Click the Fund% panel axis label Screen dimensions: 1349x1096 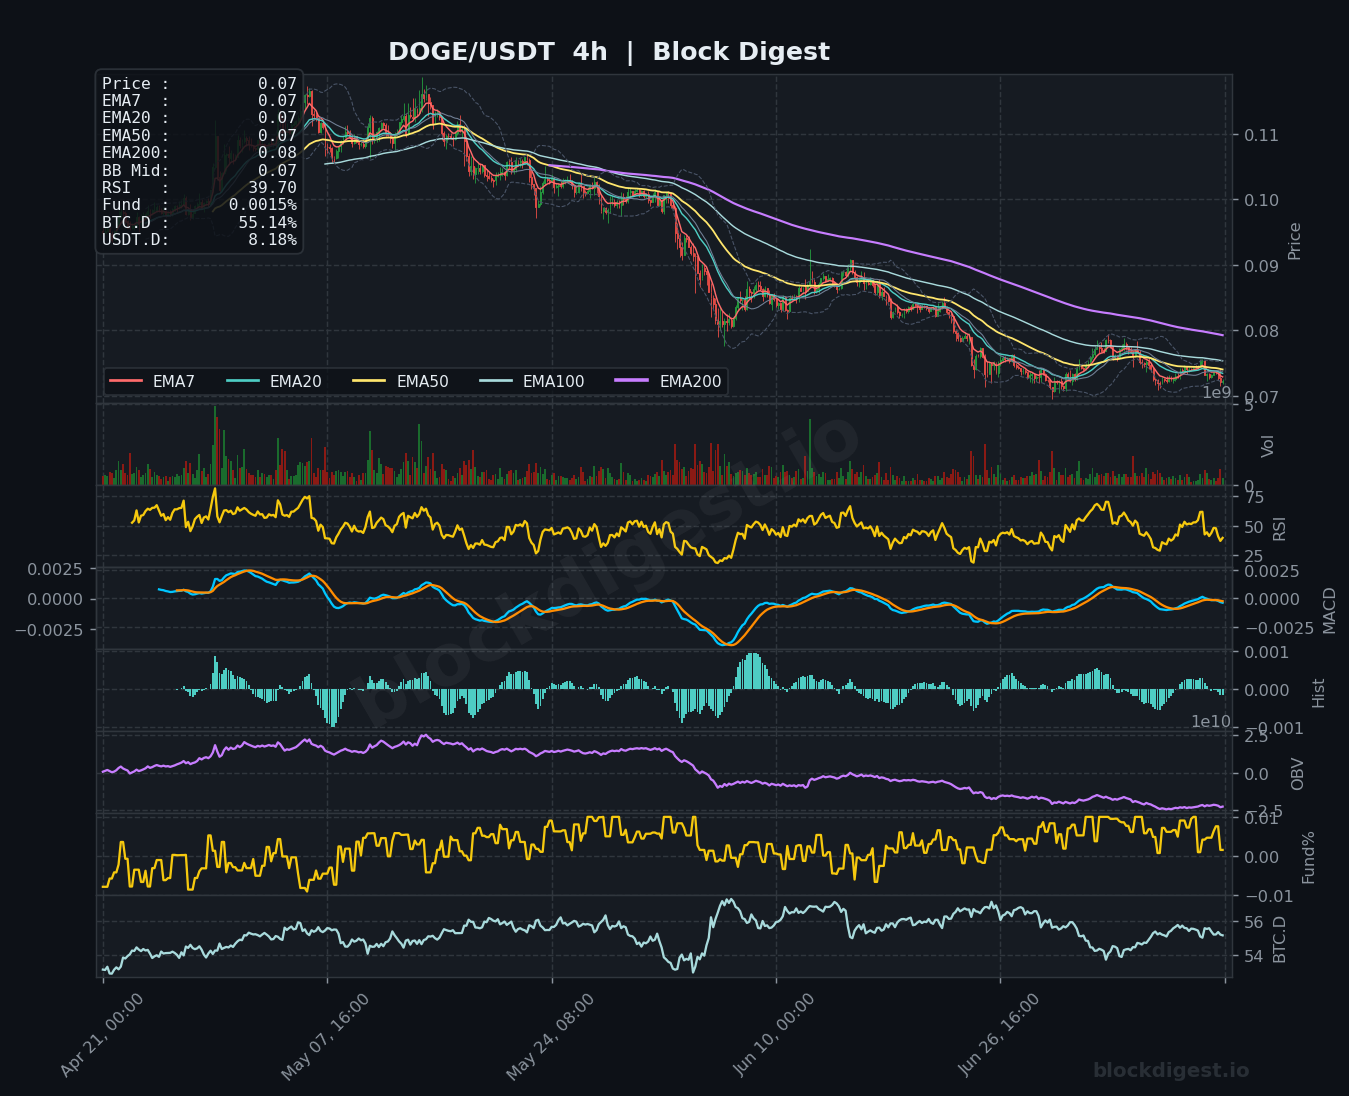coord(1308,857)
